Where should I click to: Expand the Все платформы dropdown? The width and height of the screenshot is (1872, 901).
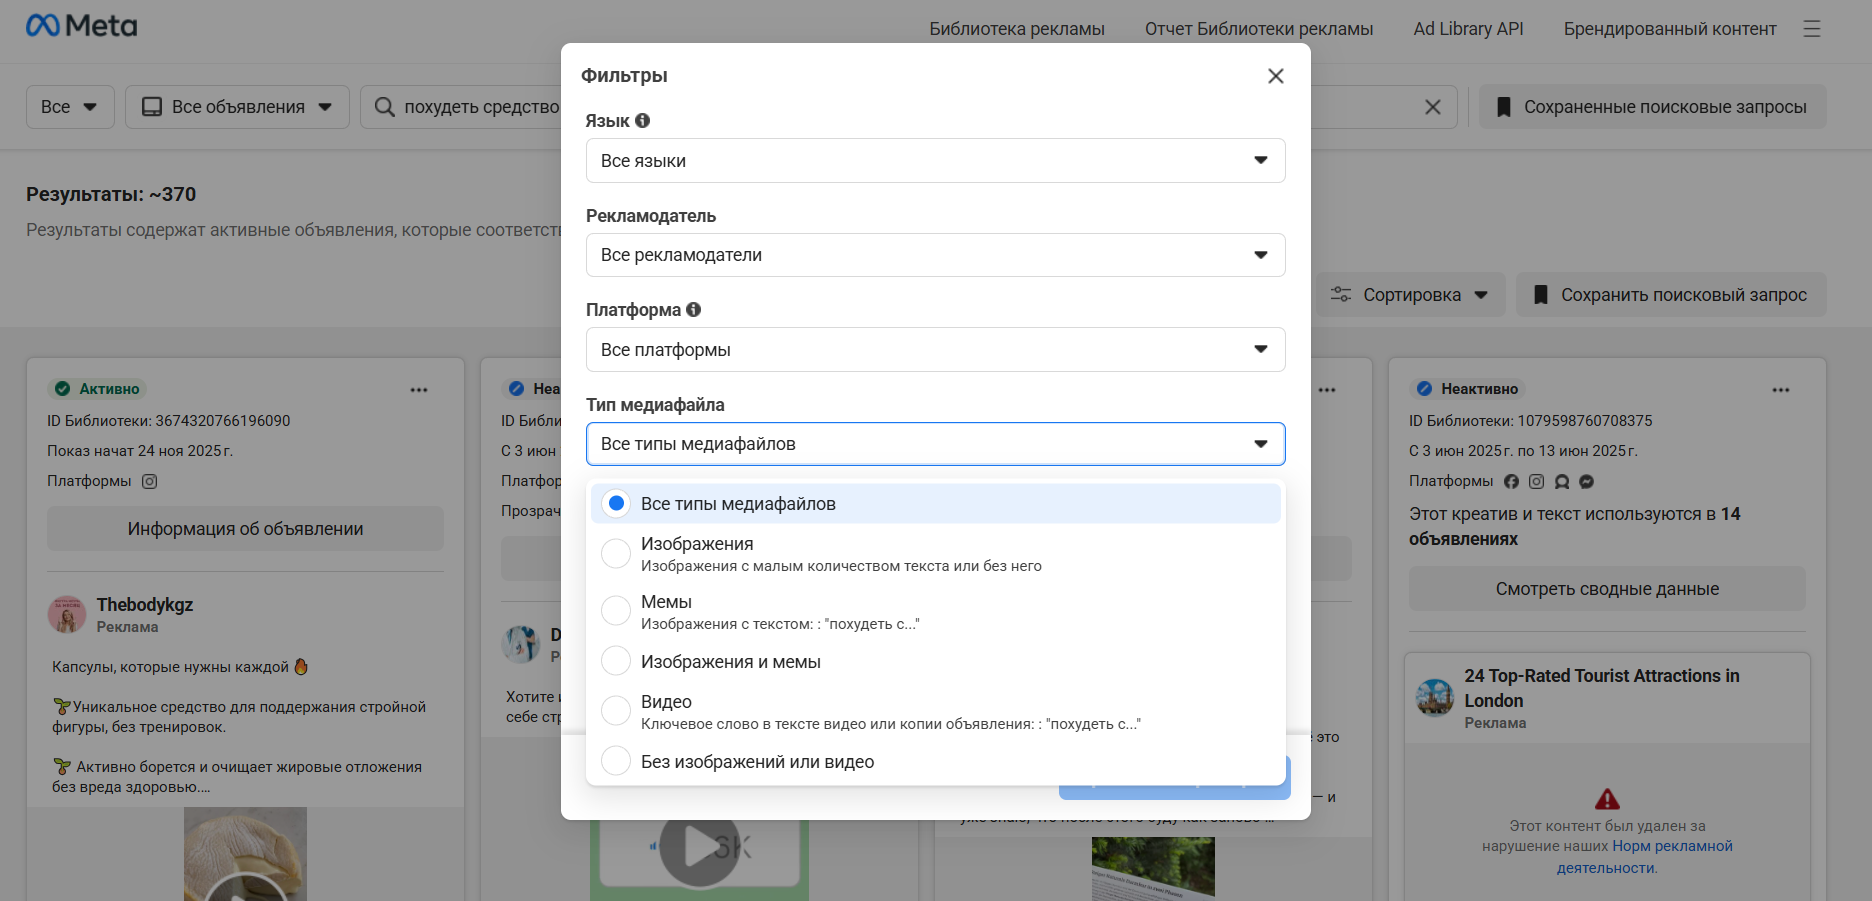[x=935, y=350]
